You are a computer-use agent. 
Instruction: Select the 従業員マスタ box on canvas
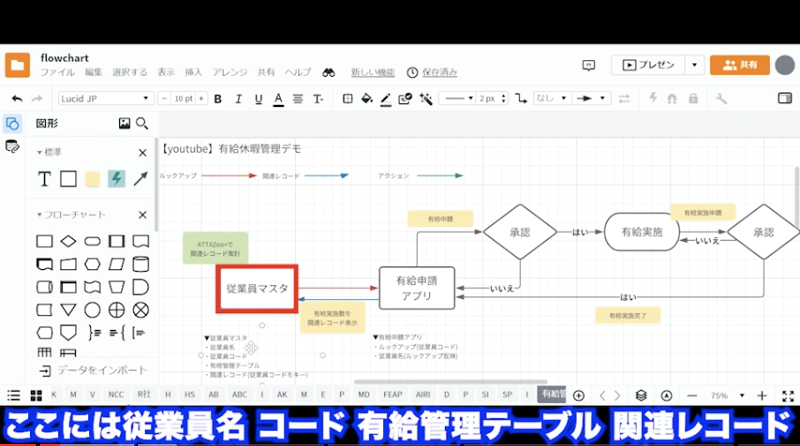257,288
